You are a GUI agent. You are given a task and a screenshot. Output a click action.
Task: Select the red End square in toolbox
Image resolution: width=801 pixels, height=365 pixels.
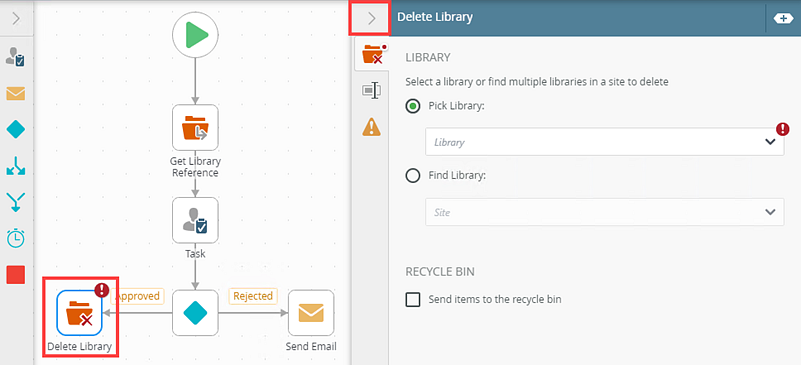(16, 274)
